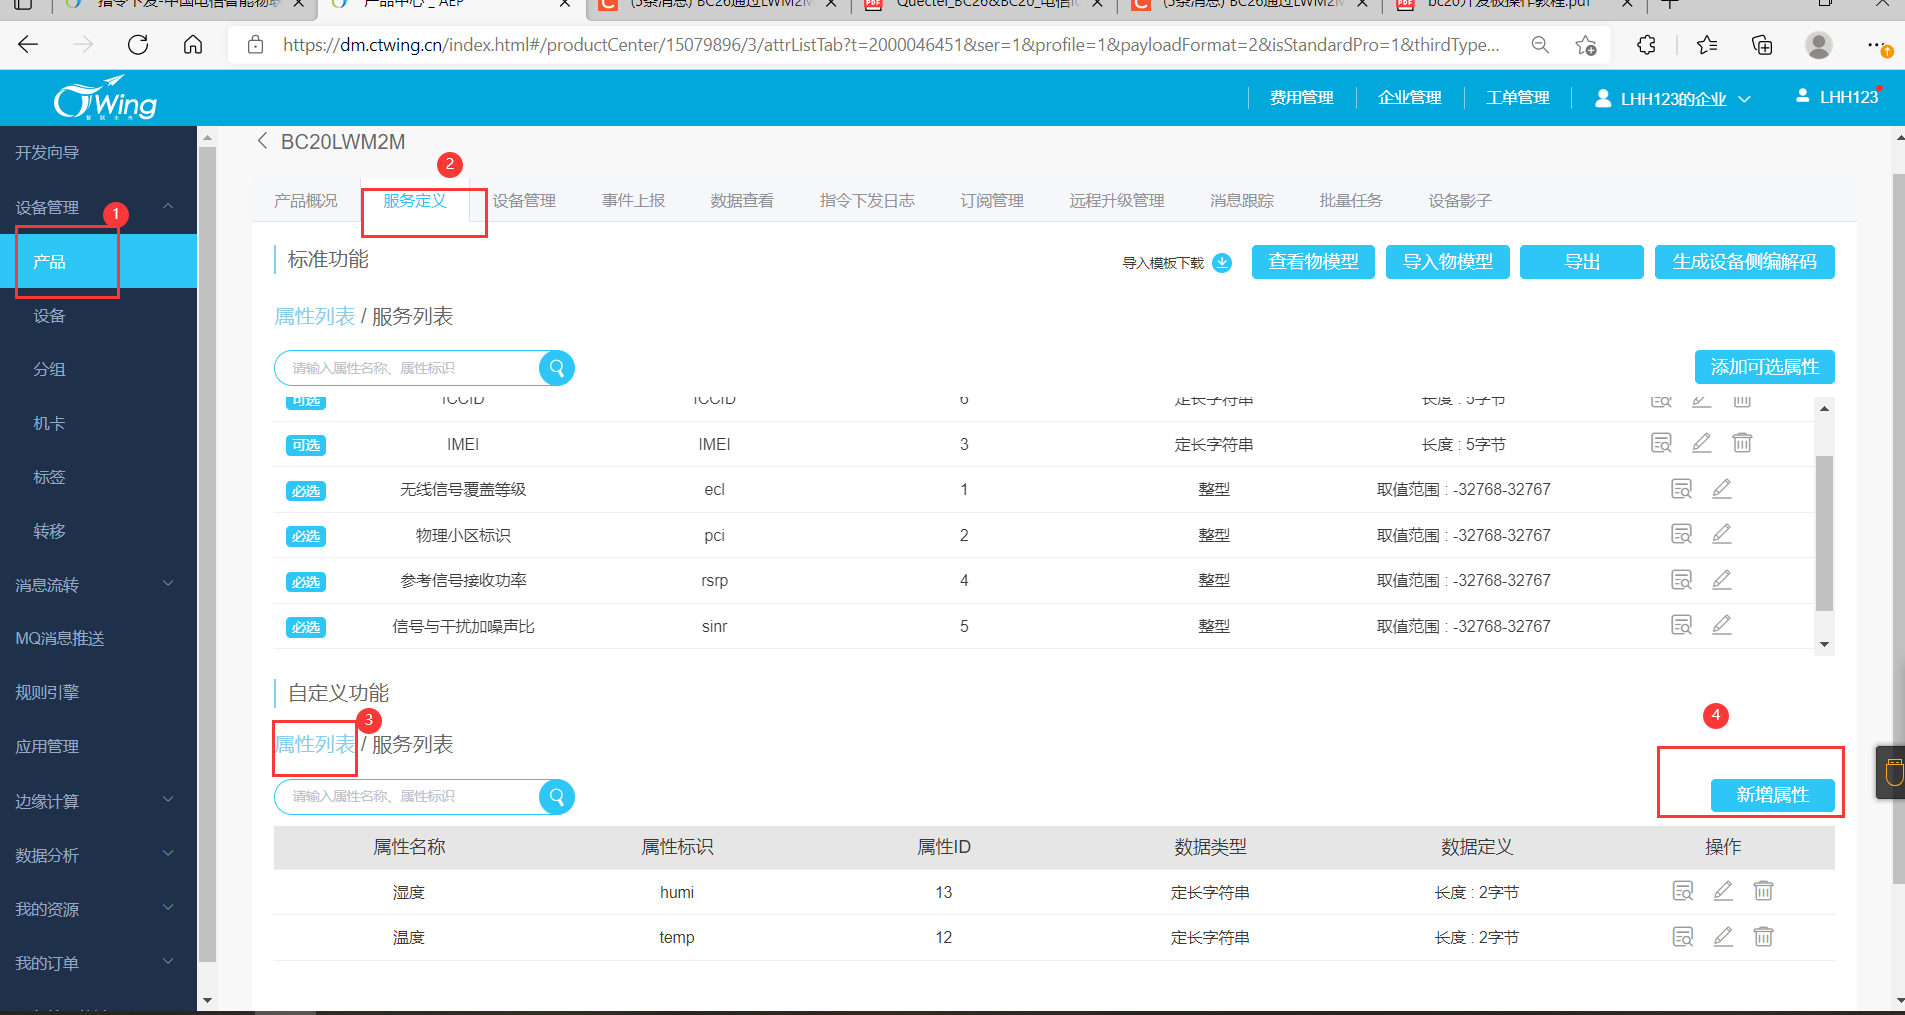
Task: Edit the temp attribute
Action: [x=1723, y=937]
